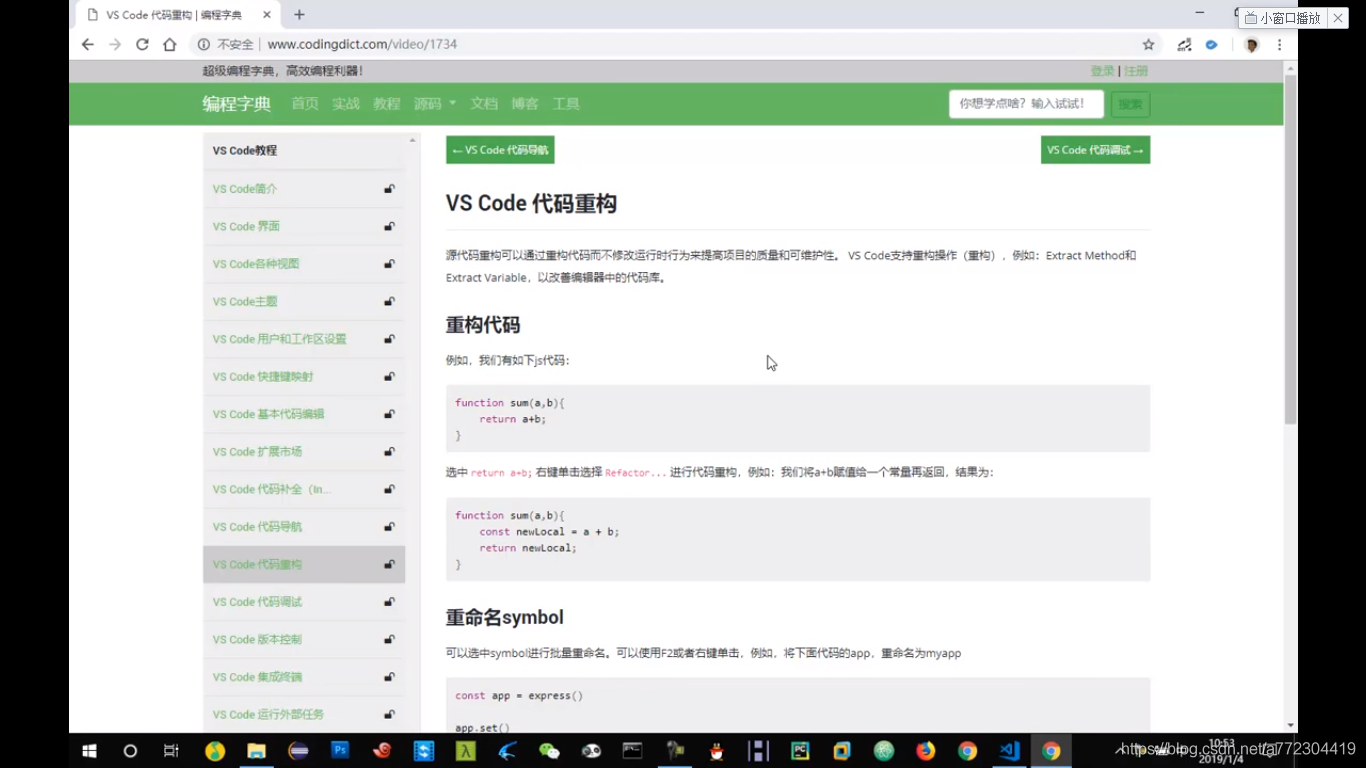1366x768 pixels.
Task: Click the 小窗口播放 mini-window play button
Action: 1283,18
